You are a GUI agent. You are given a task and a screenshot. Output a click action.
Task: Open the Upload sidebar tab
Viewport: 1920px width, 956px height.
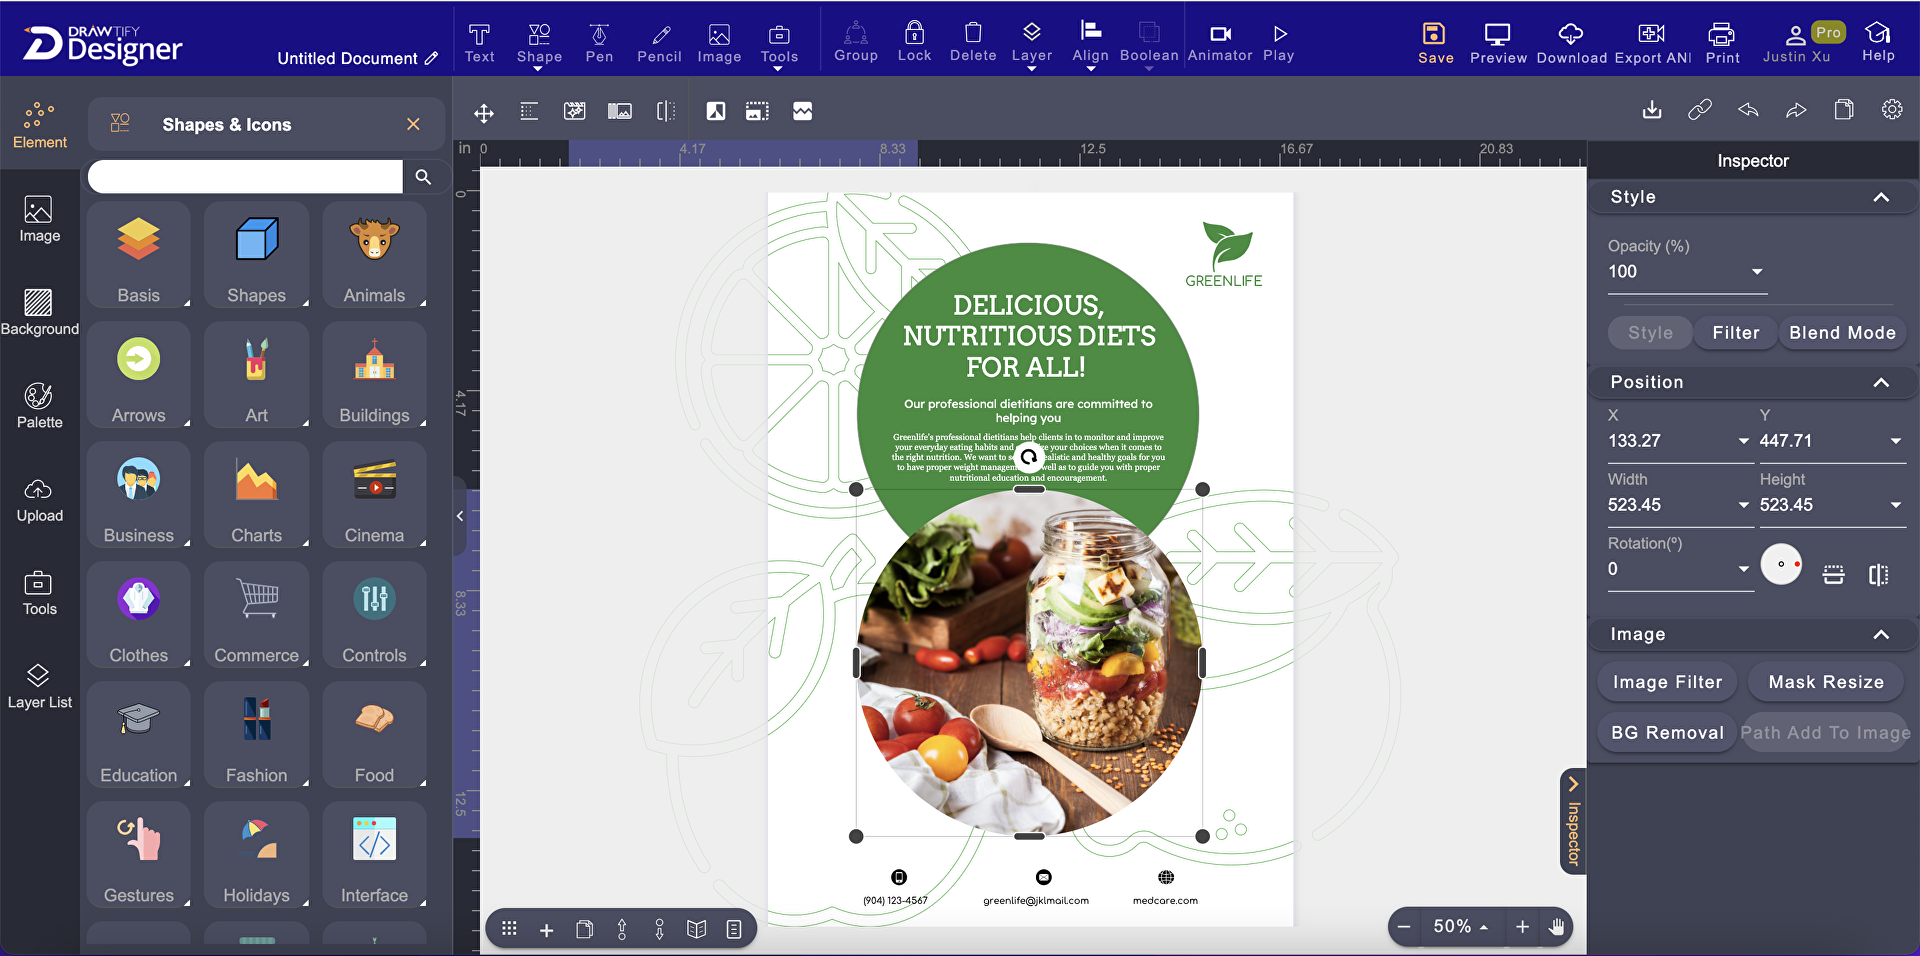click(x=40, y=499)
